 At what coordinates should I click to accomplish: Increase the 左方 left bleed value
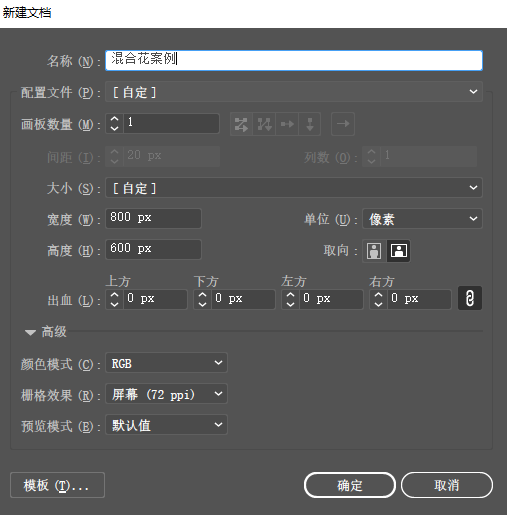click(x=290, y=295)
